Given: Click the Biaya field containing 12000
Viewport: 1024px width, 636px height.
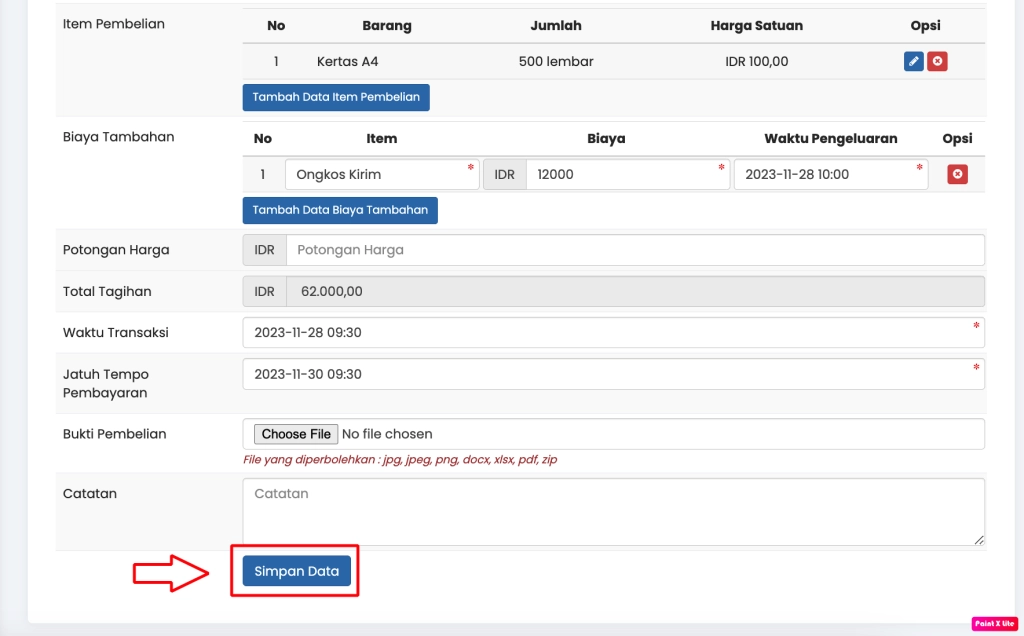Looking at the screenshot, I should click(x=626, y=175).
